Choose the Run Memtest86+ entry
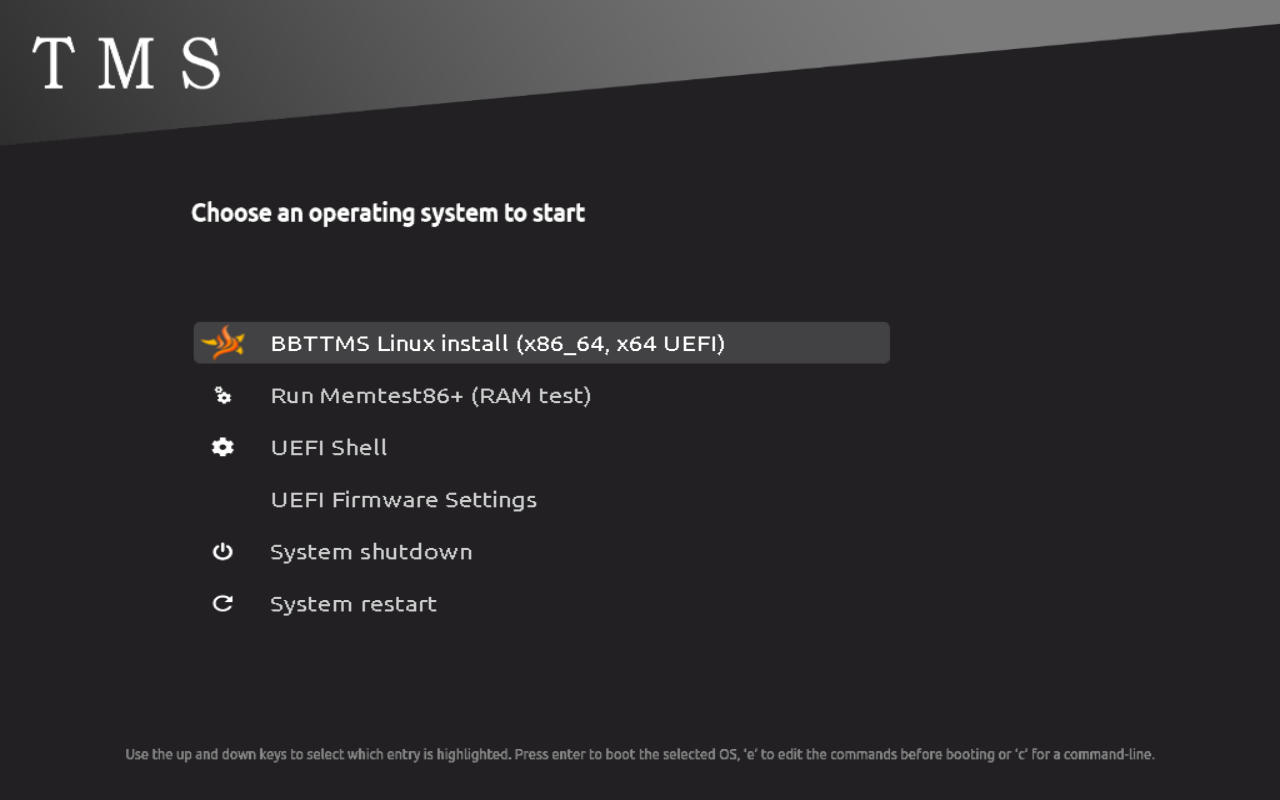 click(x=430, y=396)
